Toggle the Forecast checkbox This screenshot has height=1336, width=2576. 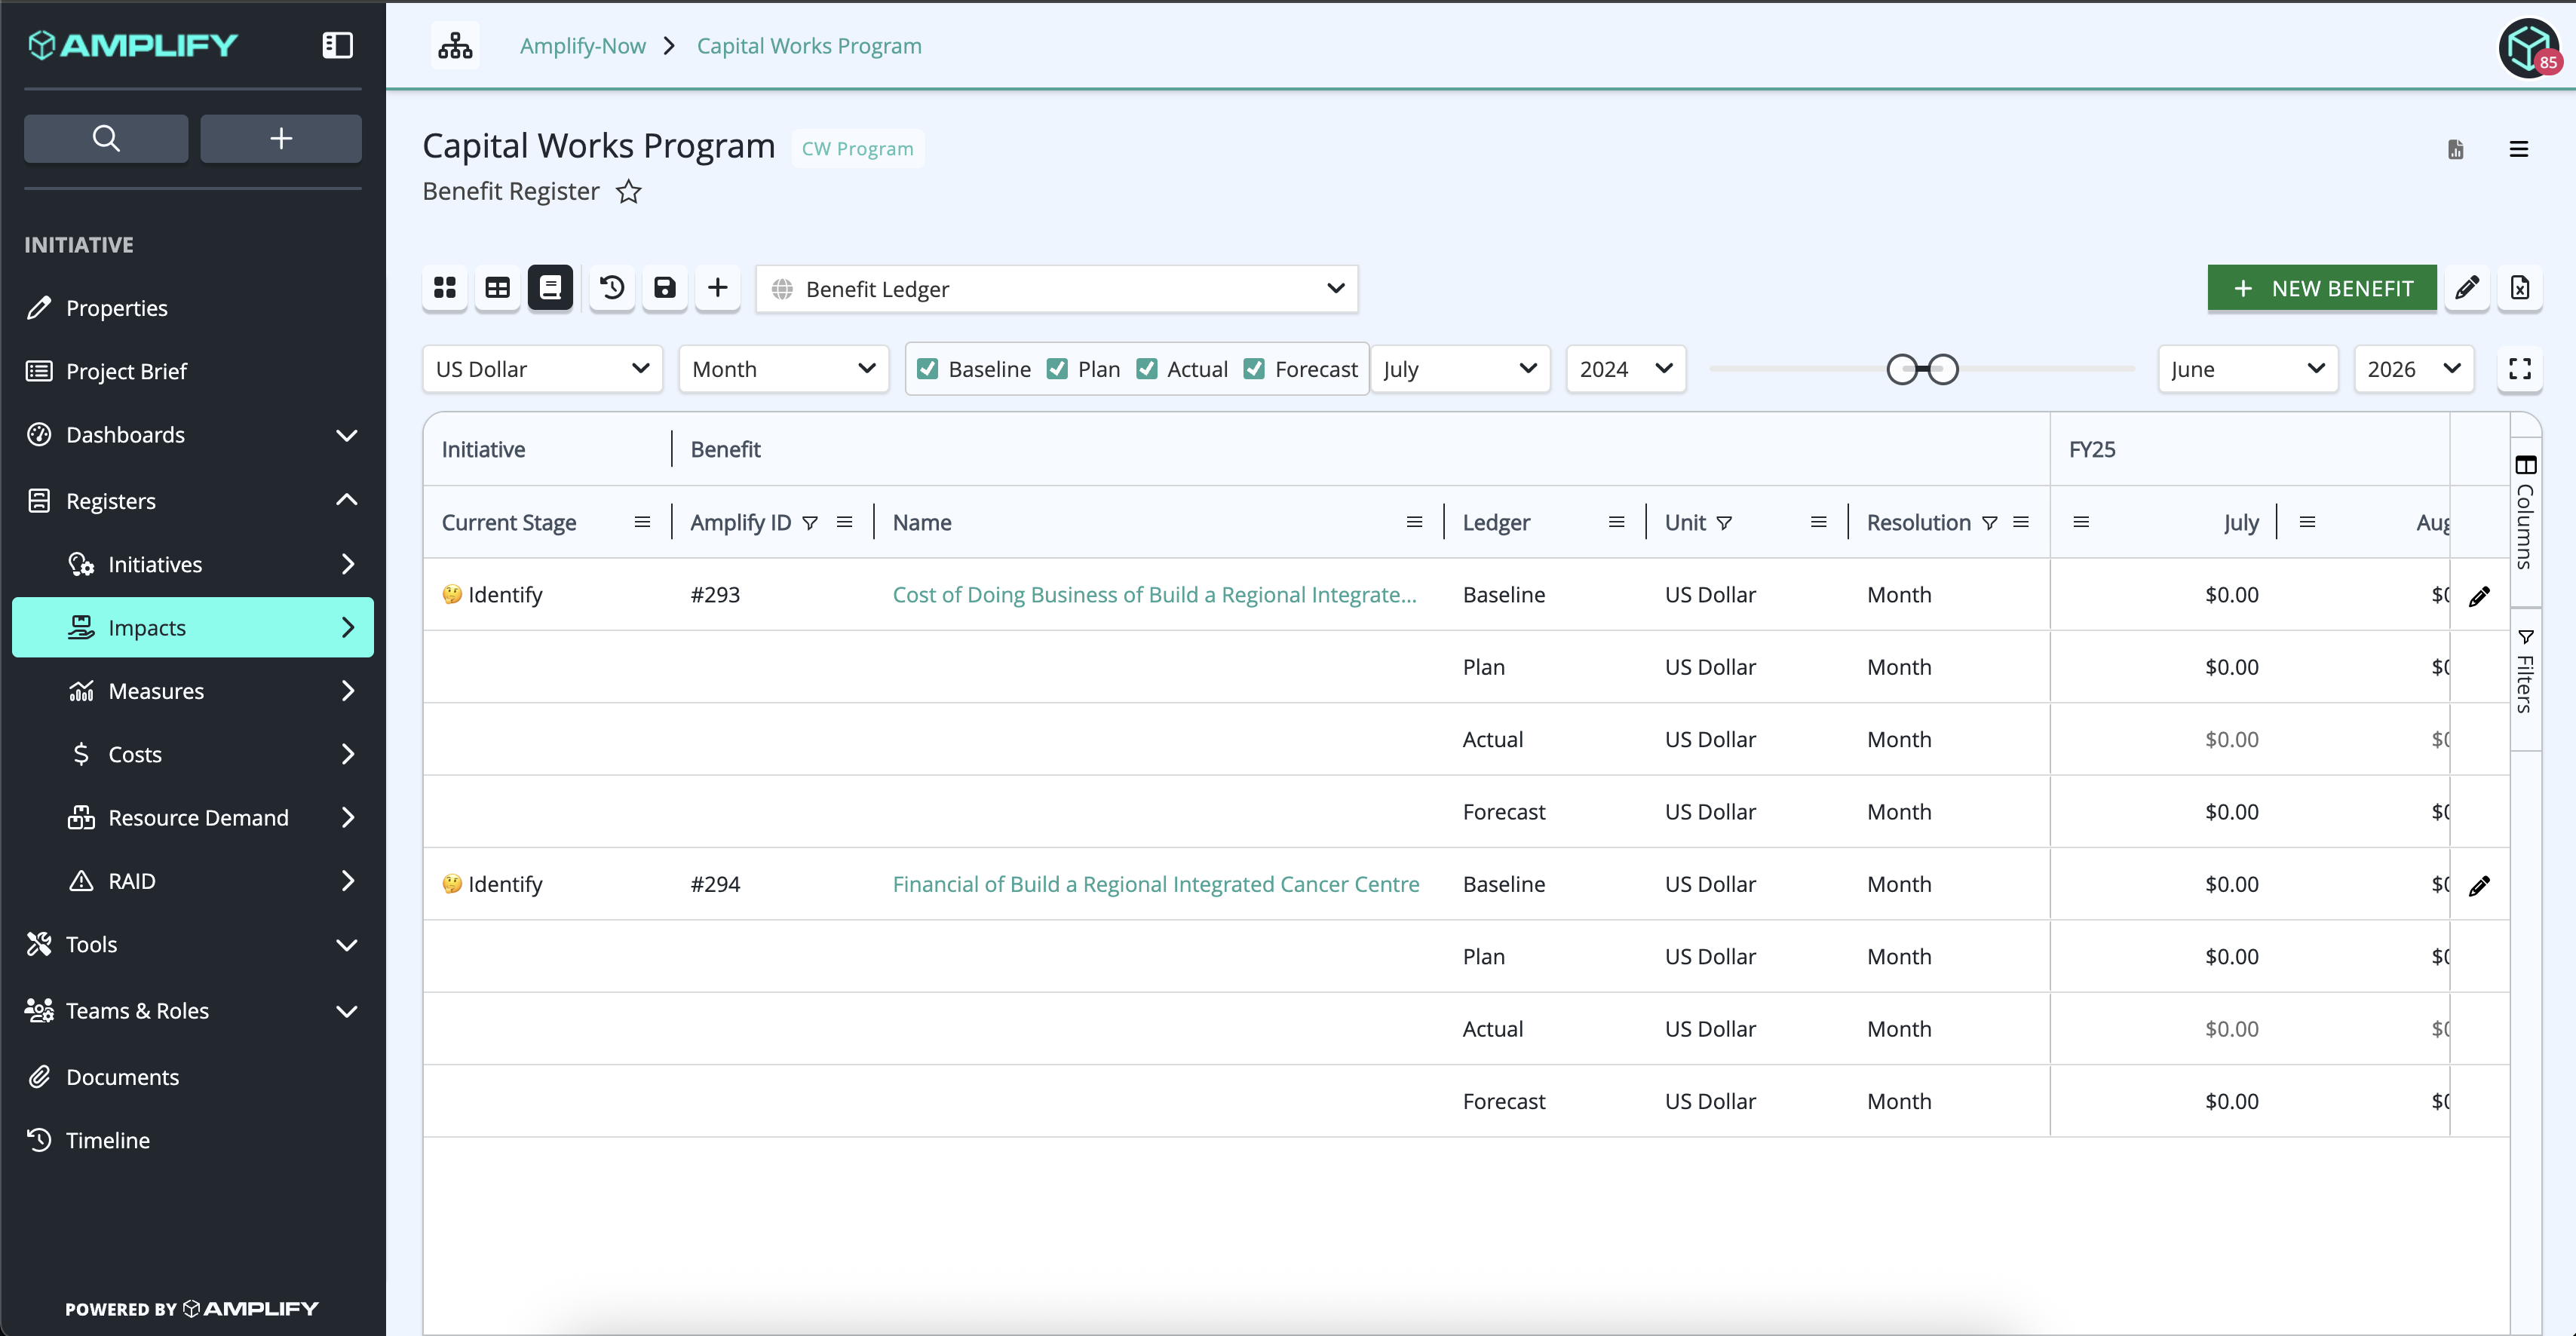point(1254,369)
